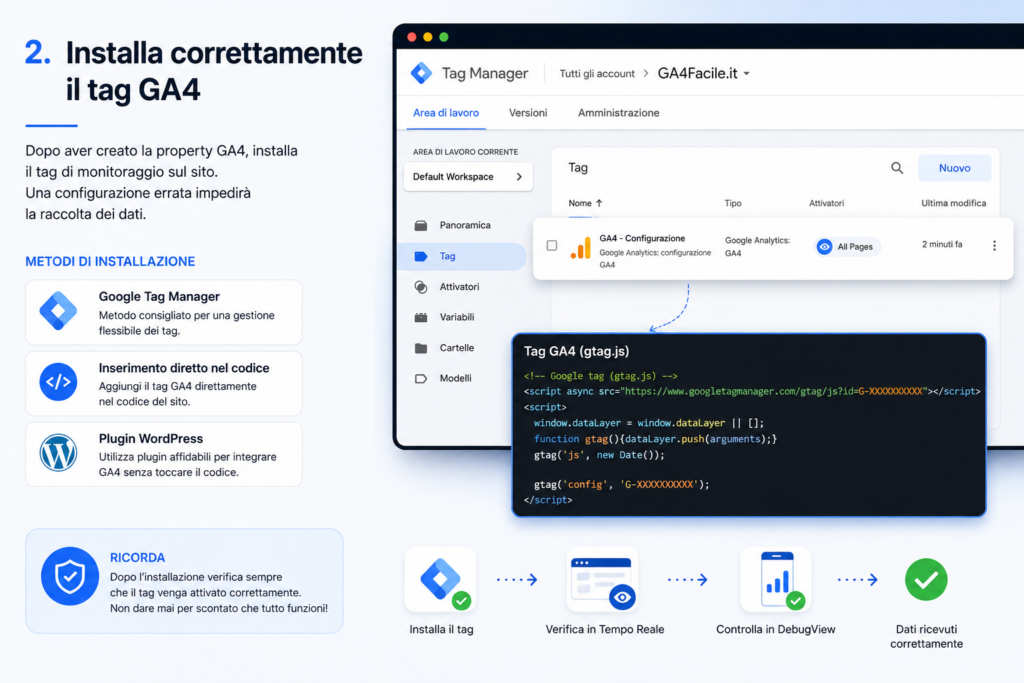The width and height of the screenshot is (1024, 683).
Task: Click the Tutti gli account breadcrumb link
Action: click(x=597, y=74)
